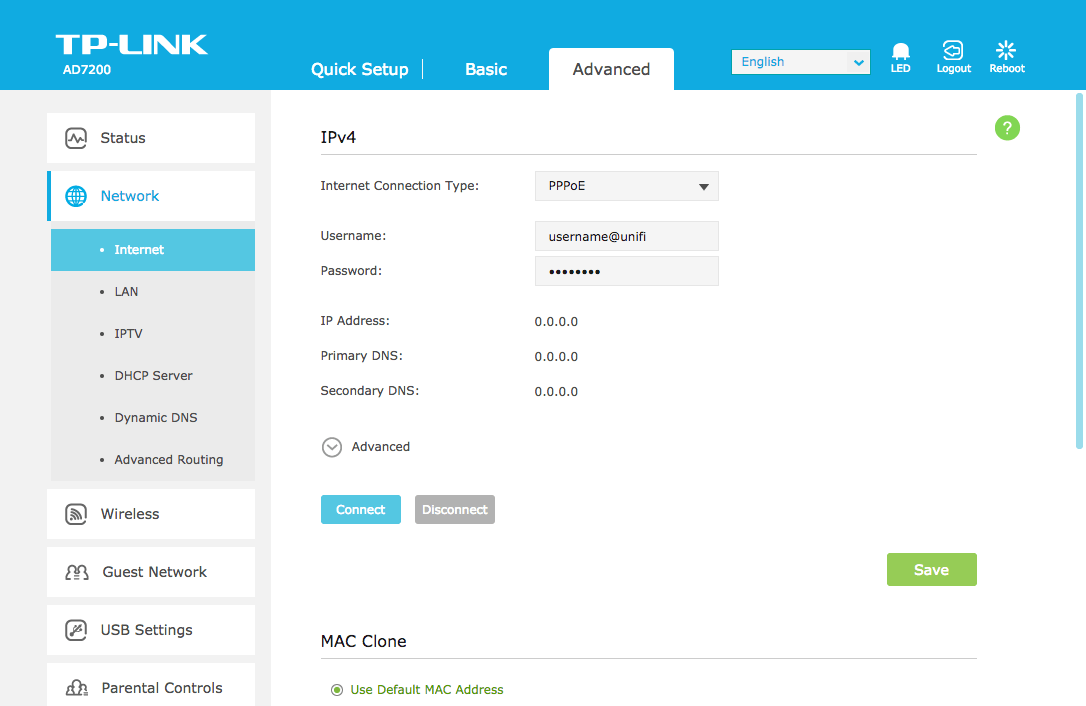
Task: Switch to the Quick Setup tab
Action: pos(359,69)
